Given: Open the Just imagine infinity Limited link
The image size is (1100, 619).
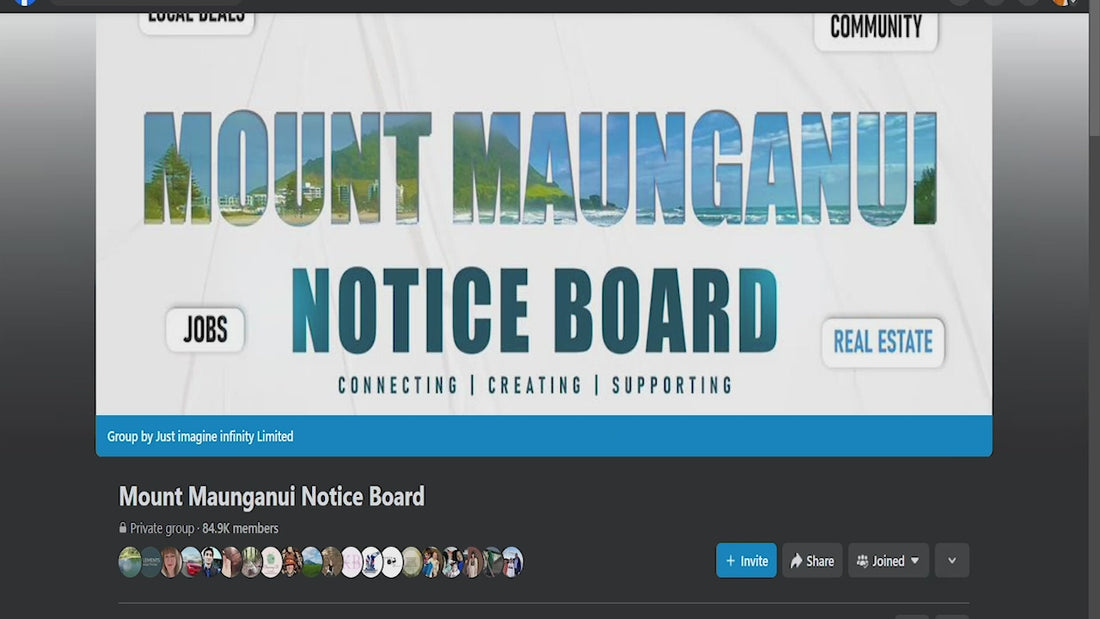Looking at the screenshot, I should [x=224, y=437].
